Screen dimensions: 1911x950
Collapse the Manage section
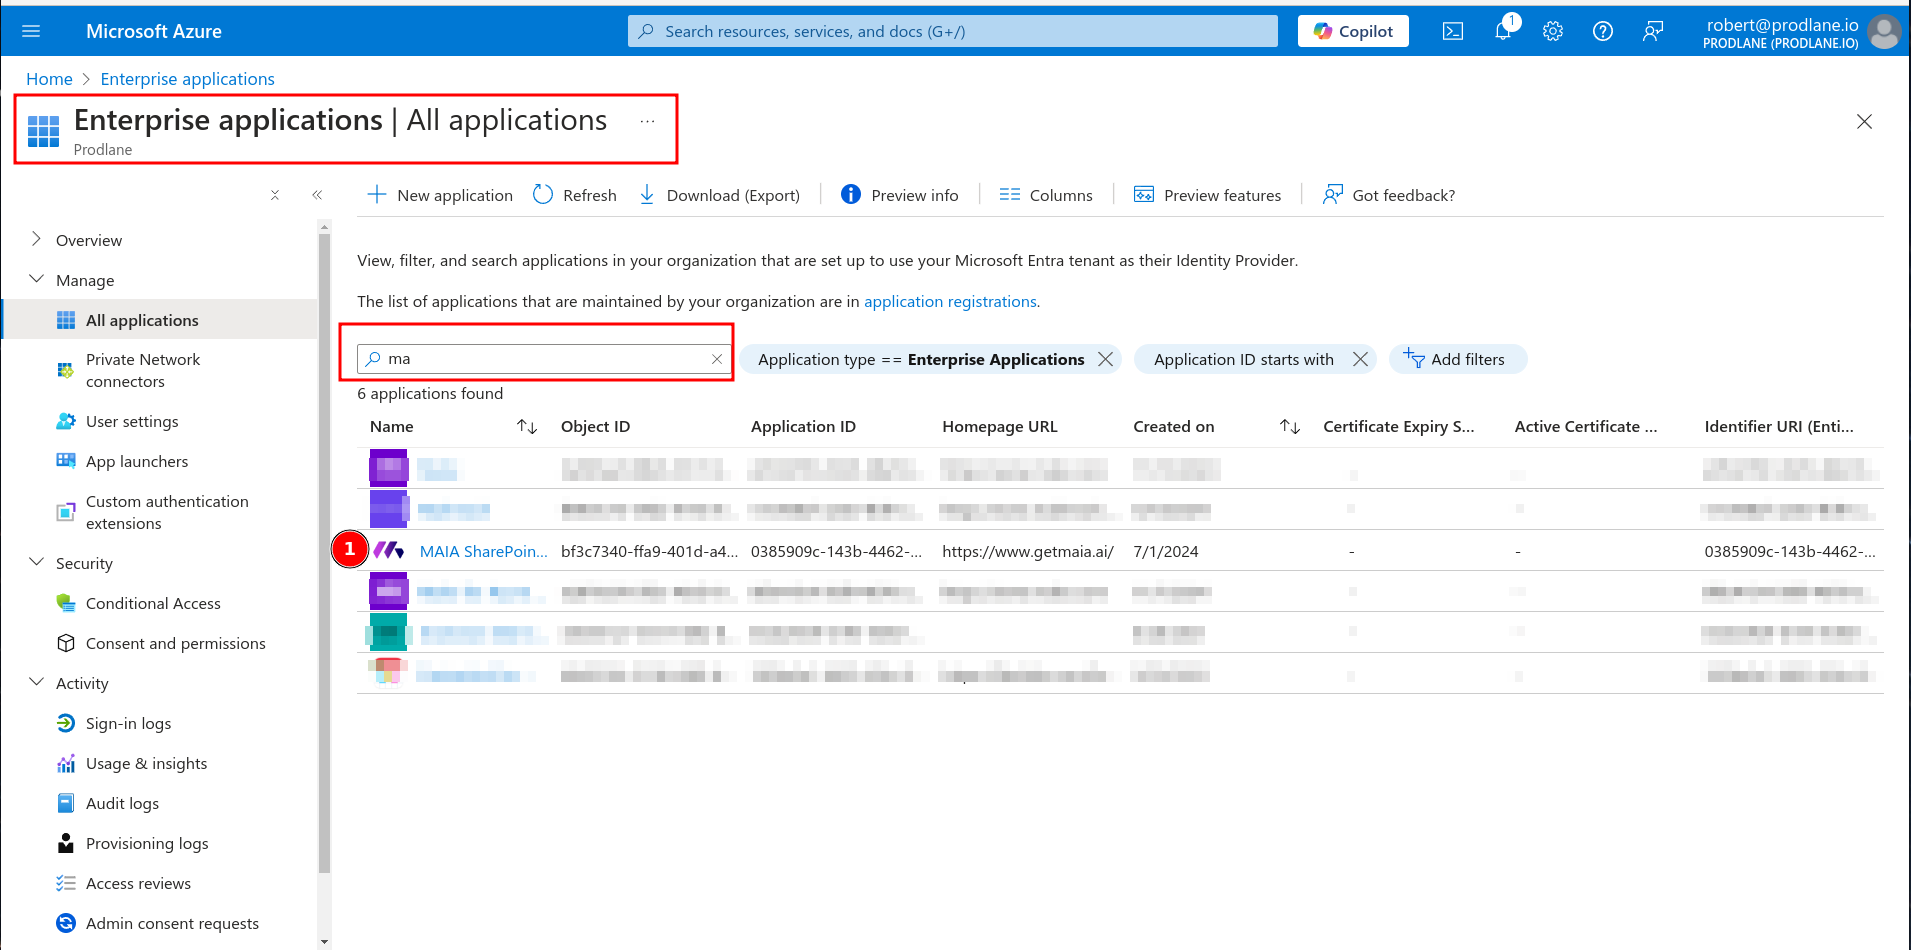(36, 279)
